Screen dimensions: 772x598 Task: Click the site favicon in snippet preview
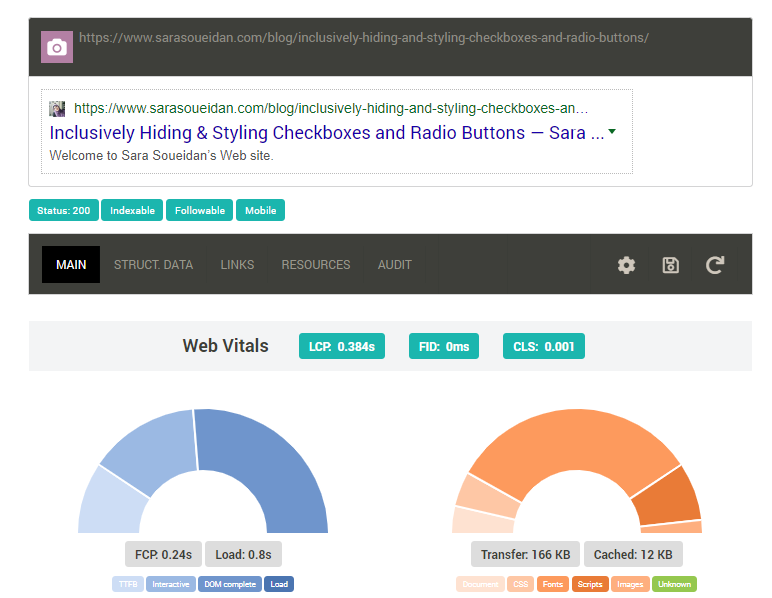tap(57, 109)
